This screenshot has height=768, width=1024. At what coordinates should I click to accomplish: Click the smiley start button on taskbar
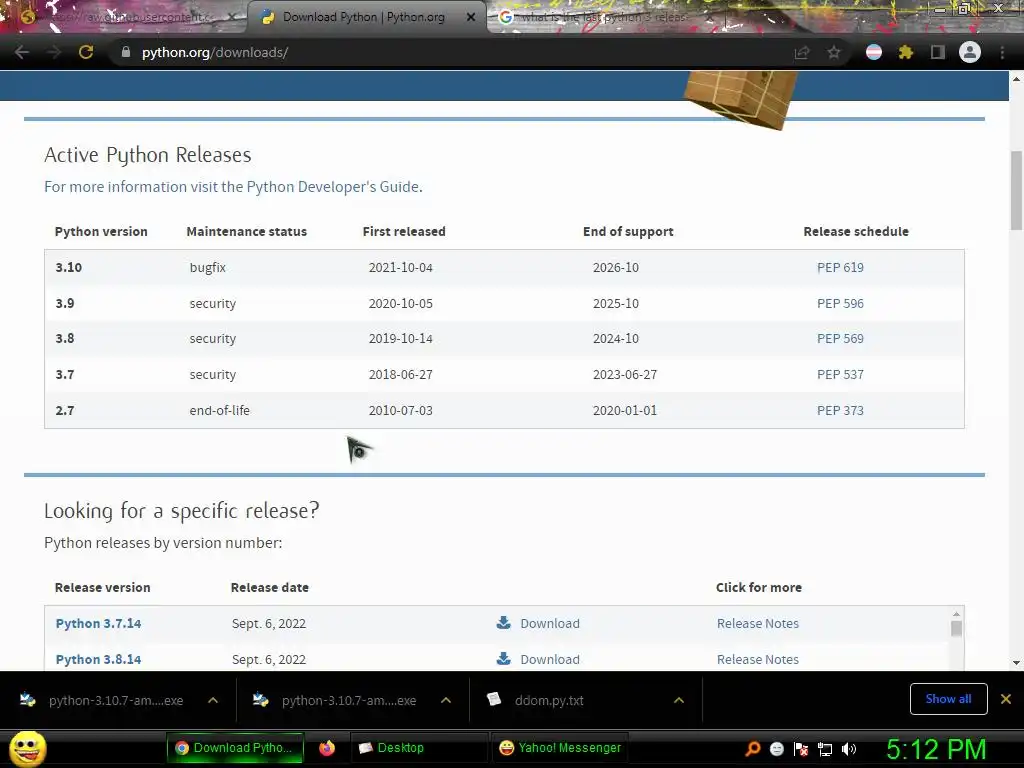(x=27, y=748)
